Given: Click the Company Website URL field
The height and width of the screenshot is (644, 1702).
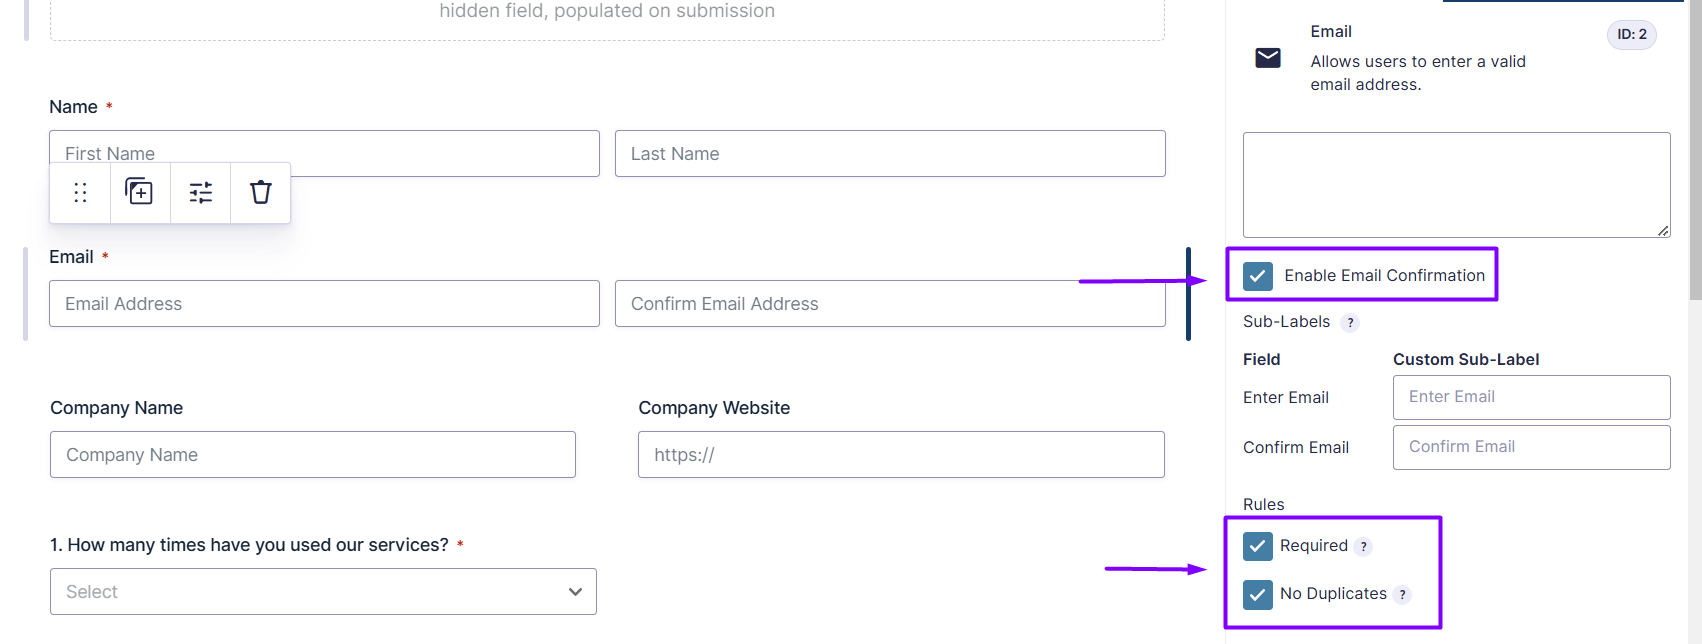Looking at the screenshot, I should click(x=901, y=455).
